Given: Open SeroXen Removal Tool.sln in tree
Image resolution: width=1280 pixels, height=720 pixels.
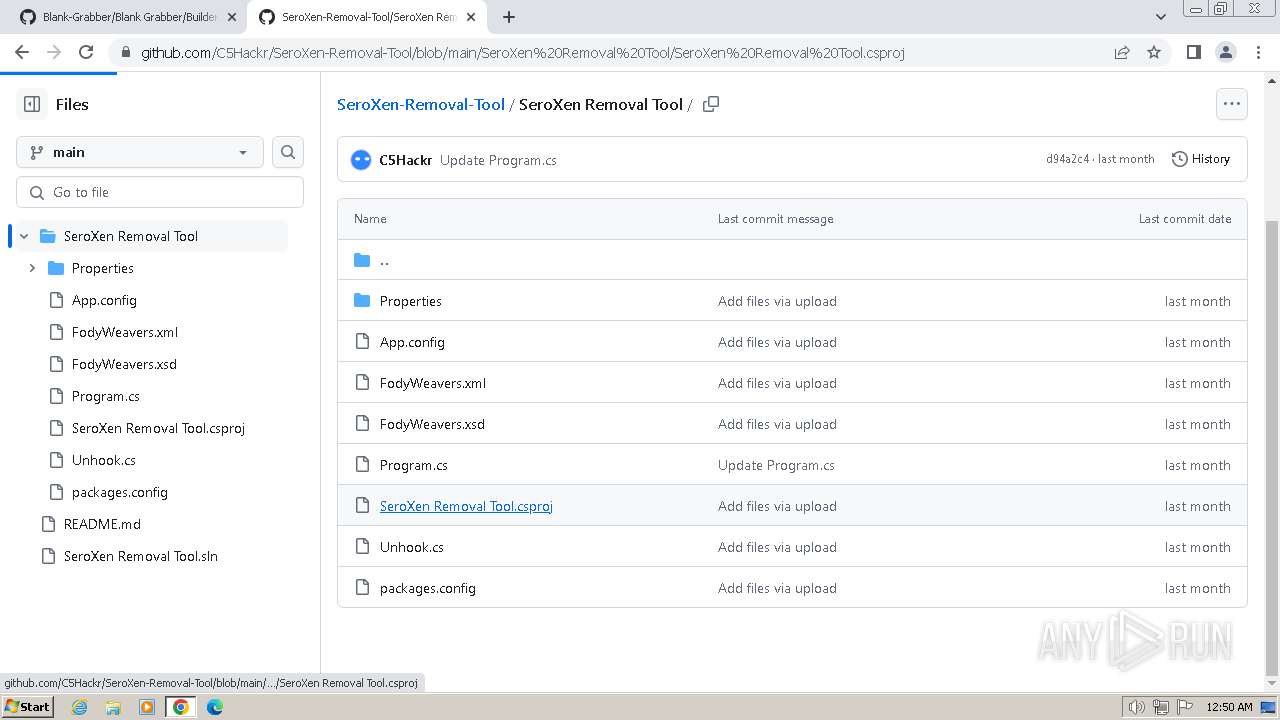Looking at the screenshot, I should tap(141, 556).
